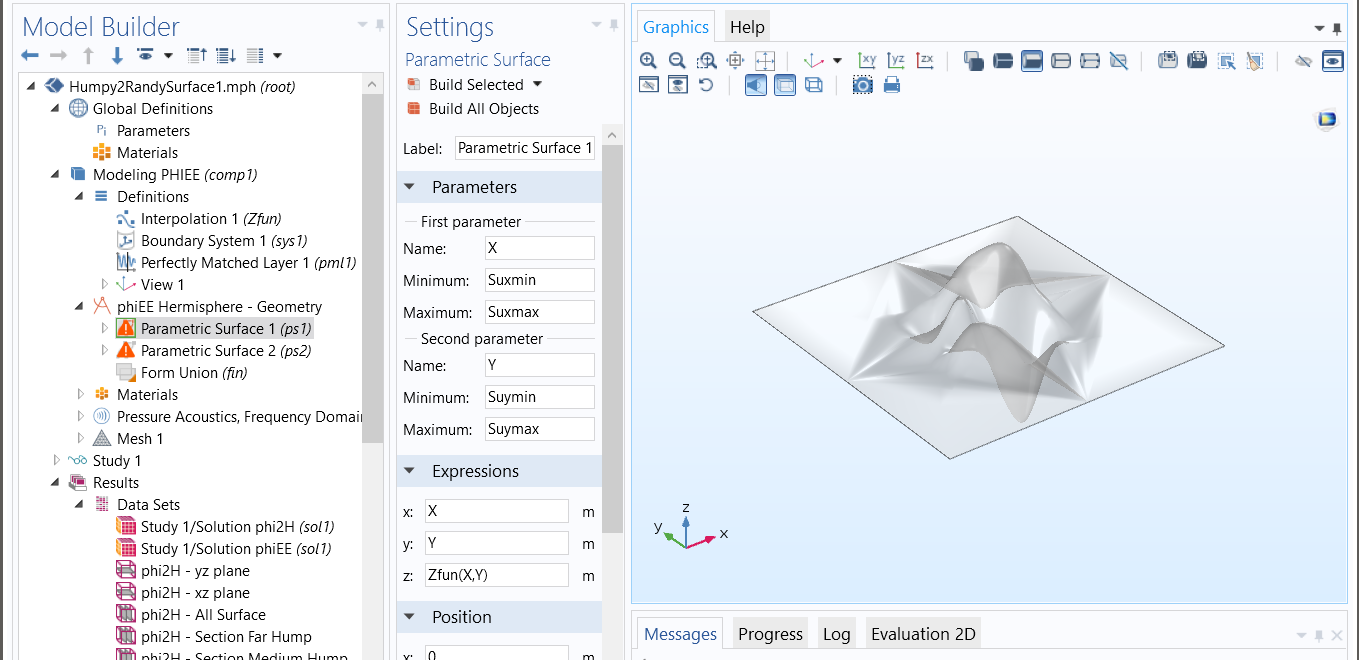Reset hiding with the undo-arrow icon

point(706,86)
